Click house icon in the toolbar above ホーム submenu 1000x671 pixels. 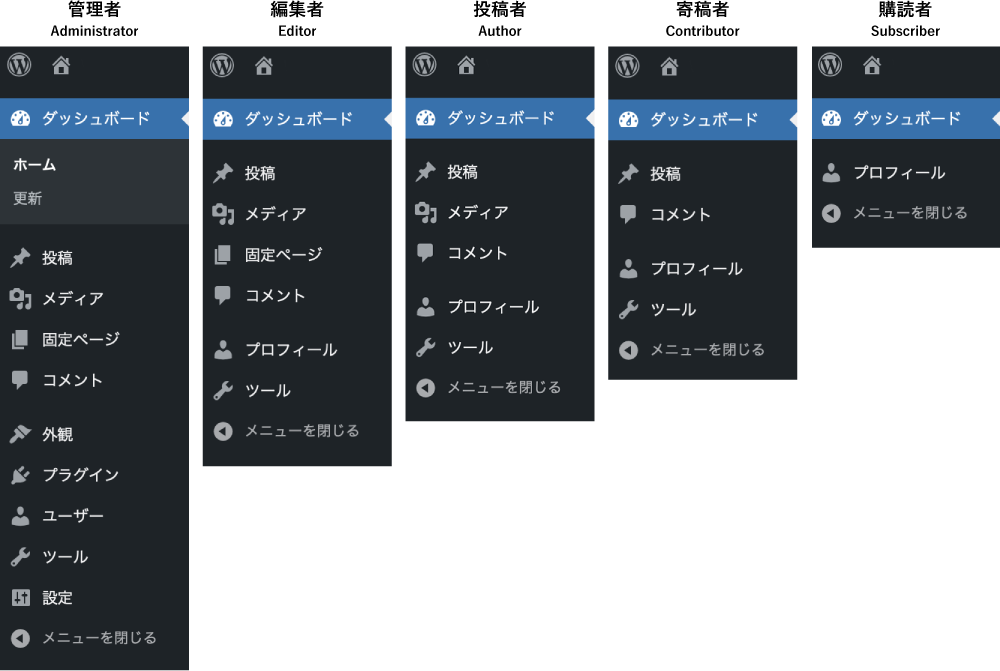pyautogui.click(x=61, y=66)
